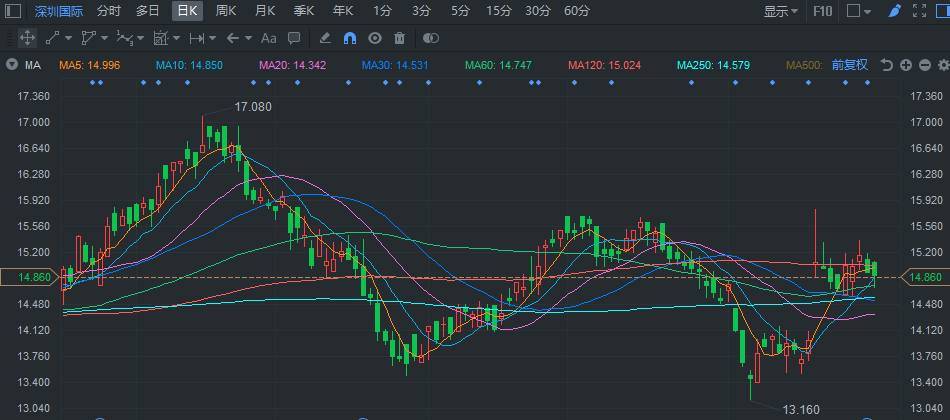950x420 pixels.
Task: Expand the line tool dropdown arrow
Action: [x=68, y=38]
